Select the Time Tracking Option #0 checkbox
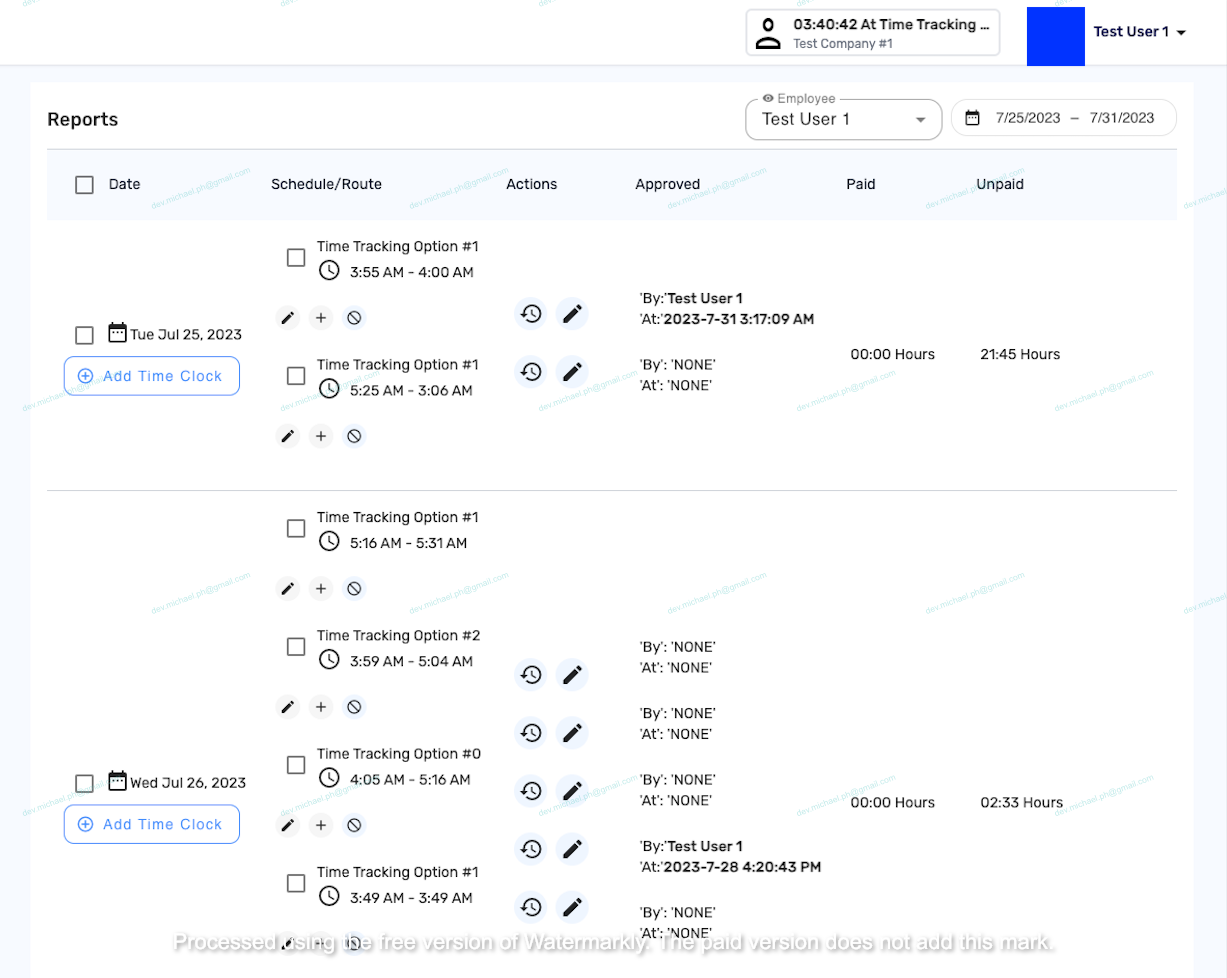The width and height of the screenshot is (1227, 978). click(296, 765)
